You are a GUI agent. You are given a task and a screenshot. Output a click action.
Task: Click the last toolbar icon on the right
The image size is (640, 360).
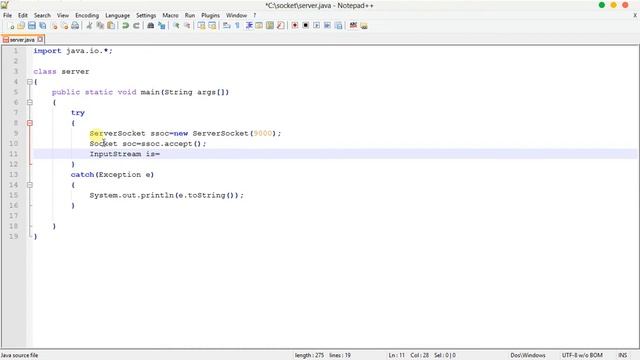pyautogui.click(x=364, y=26)
